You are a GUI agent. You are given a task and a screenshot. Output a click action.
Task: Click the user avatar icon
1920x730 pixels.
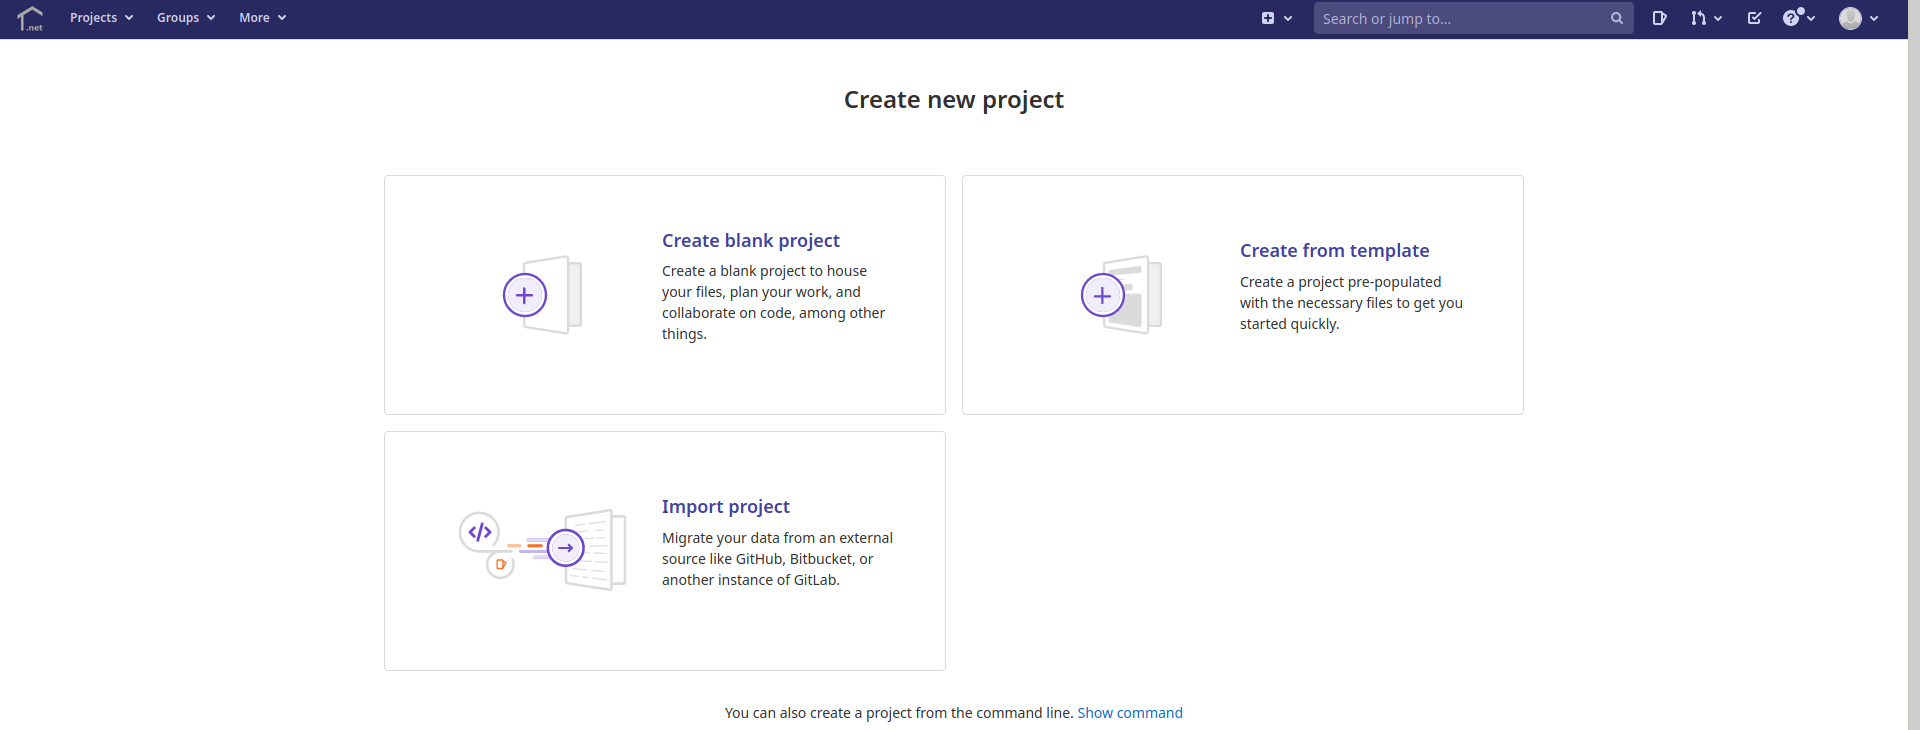[x=1850, y=18]
